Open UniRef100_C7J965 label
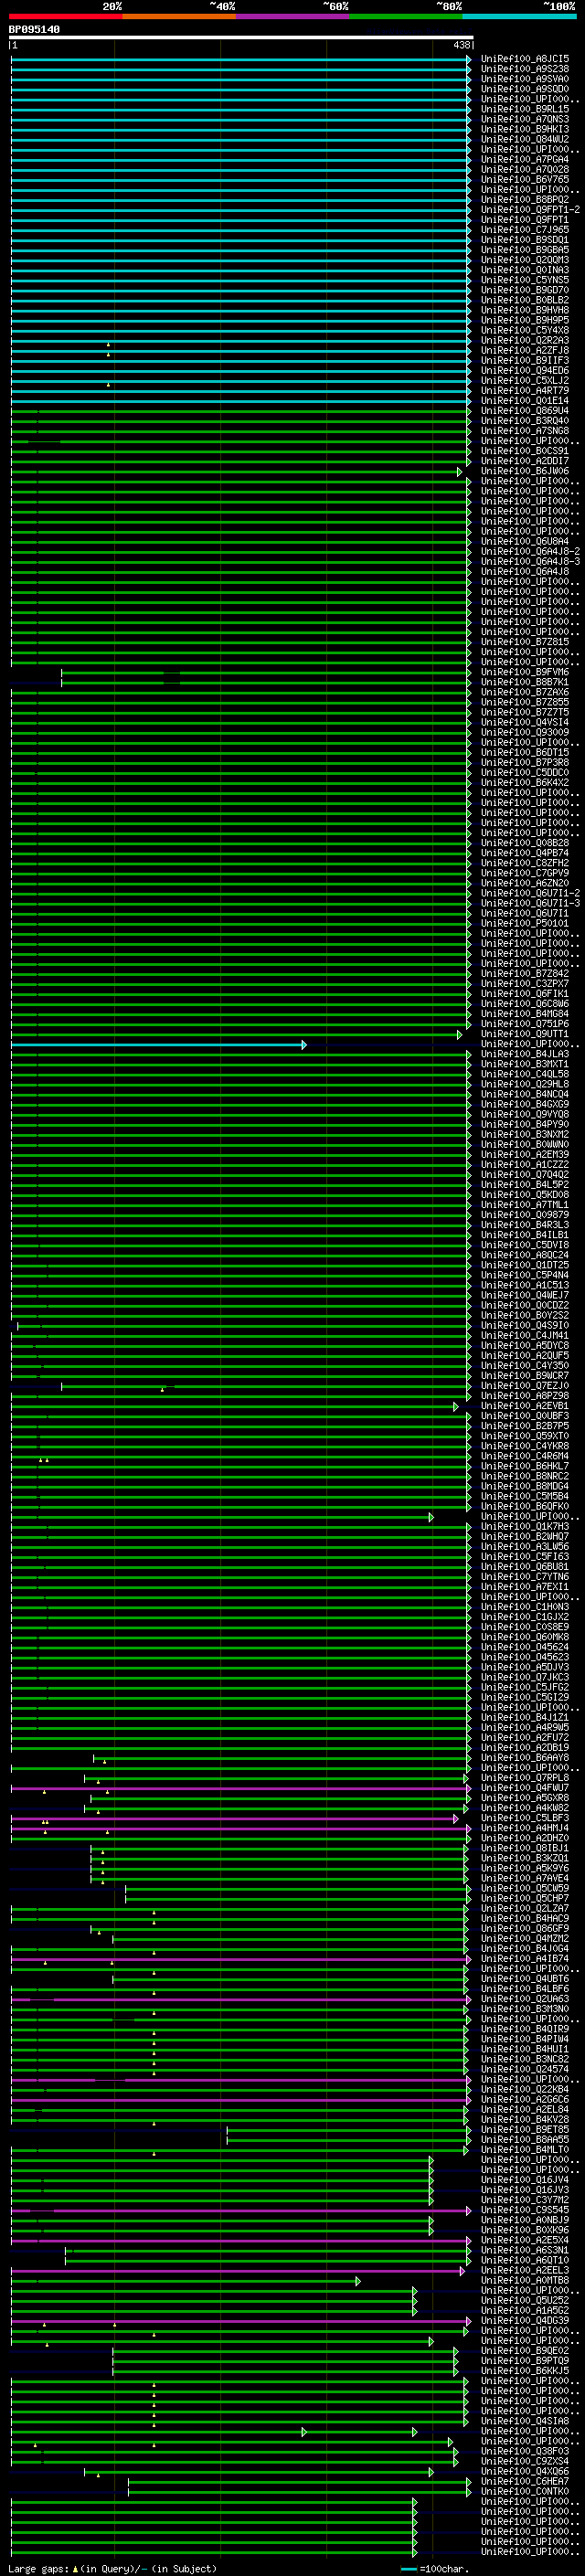Image resolution: width=585 pixels, height=2576 pixels. [525, 230]
